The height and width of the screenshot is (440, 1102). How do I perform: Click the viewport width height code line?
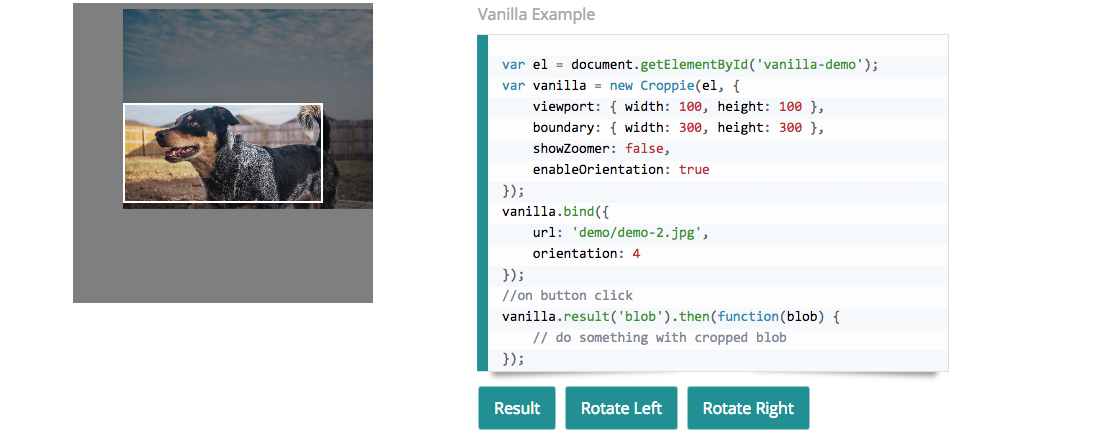(678, 107)
